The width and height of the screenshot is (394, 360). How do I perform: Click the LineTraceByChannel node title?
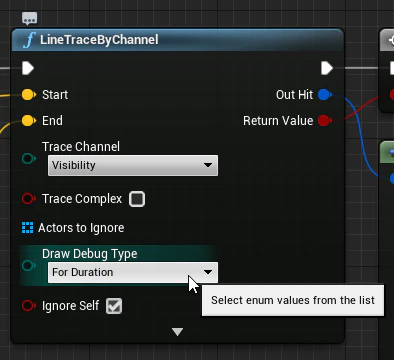tap(99, 40)
